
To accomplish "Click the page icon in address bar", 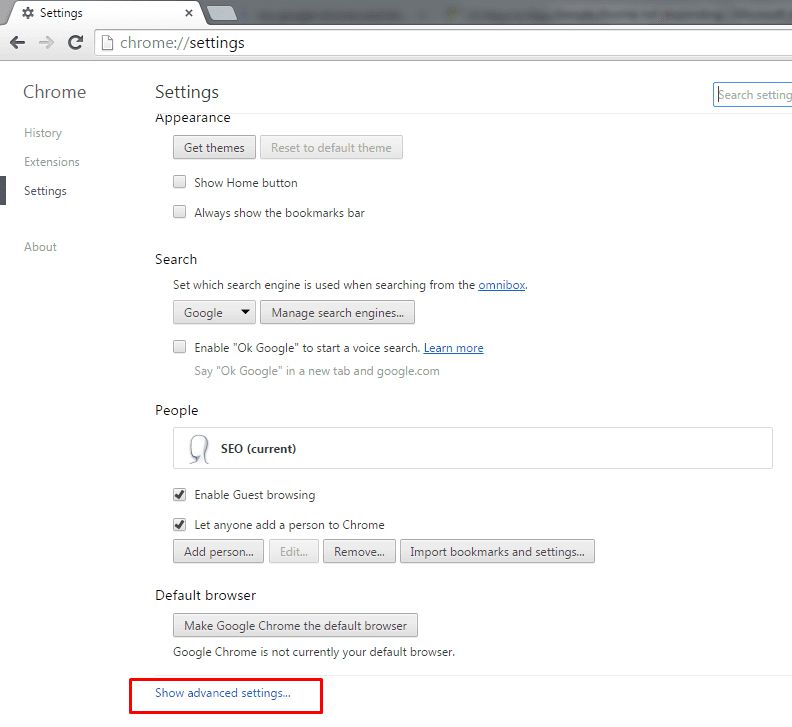I will click(x=107, y=43).
